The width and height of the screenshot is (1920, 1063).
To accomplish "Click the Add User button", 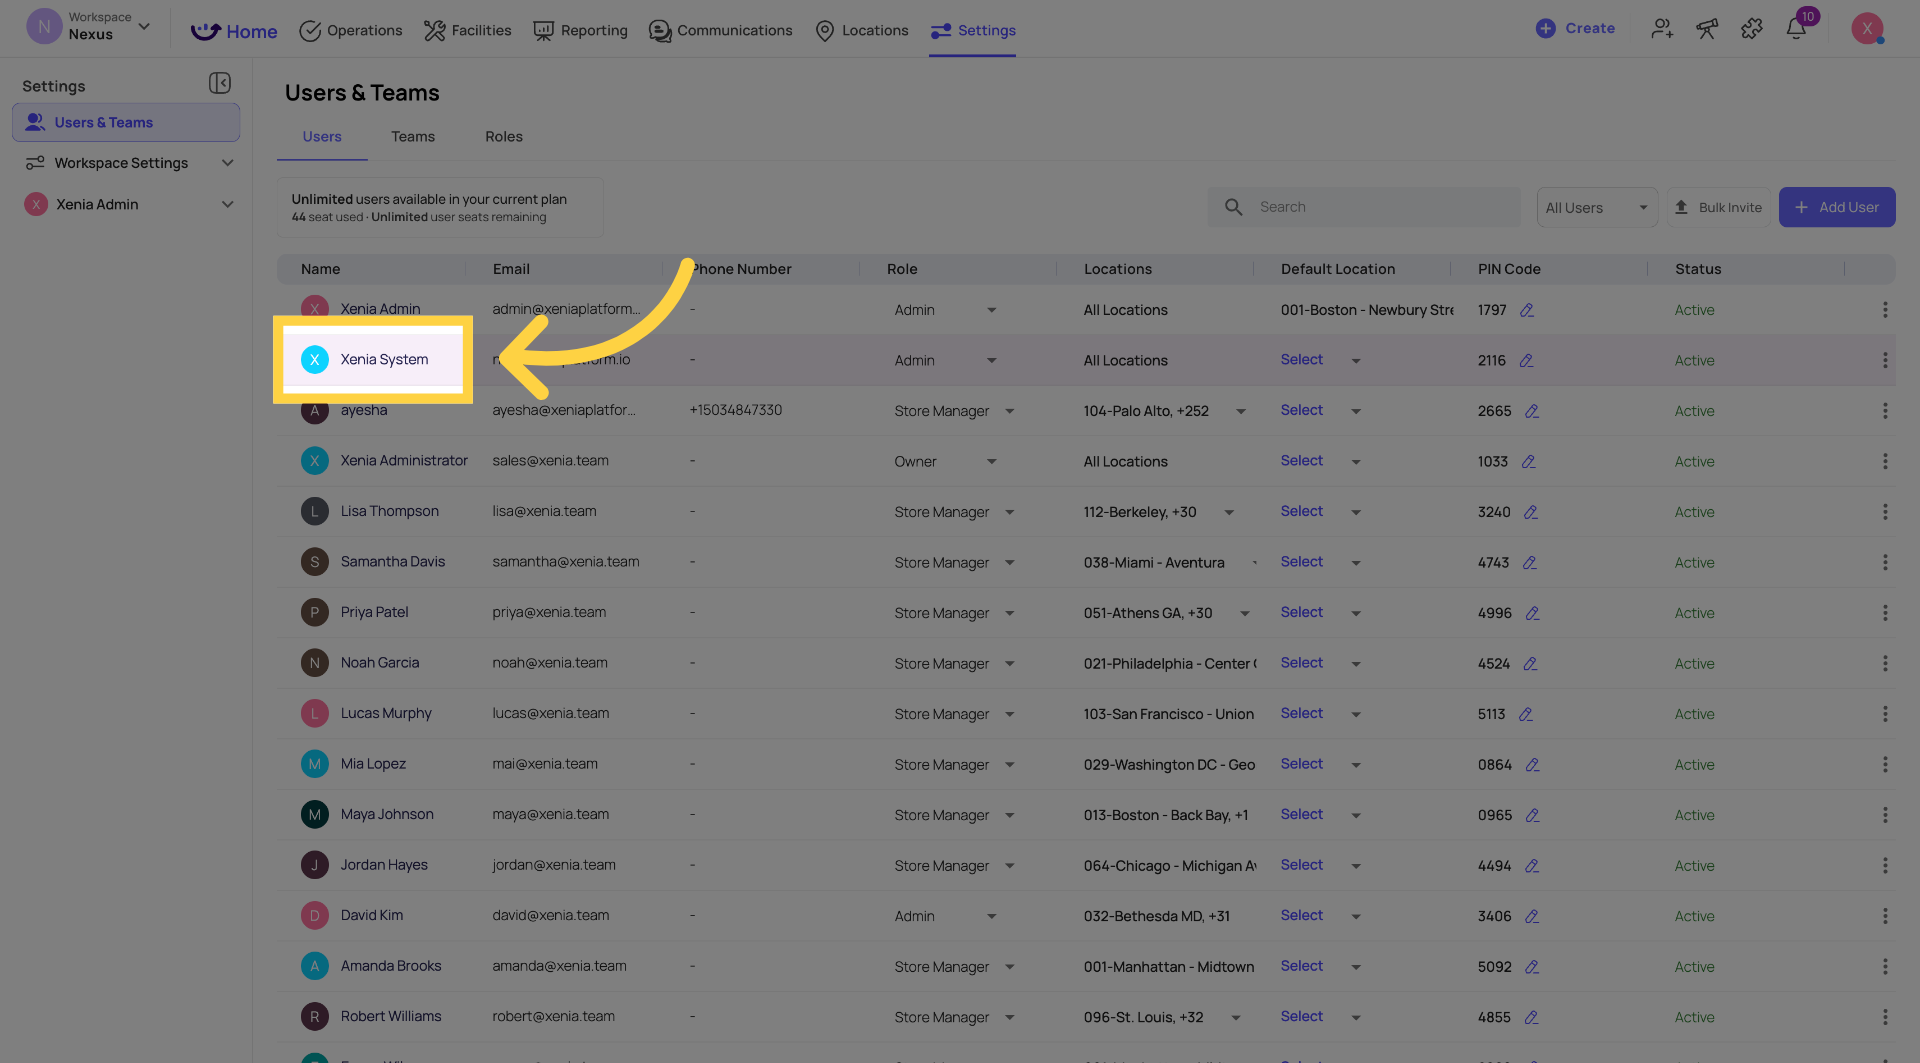I will [1837, 207].
